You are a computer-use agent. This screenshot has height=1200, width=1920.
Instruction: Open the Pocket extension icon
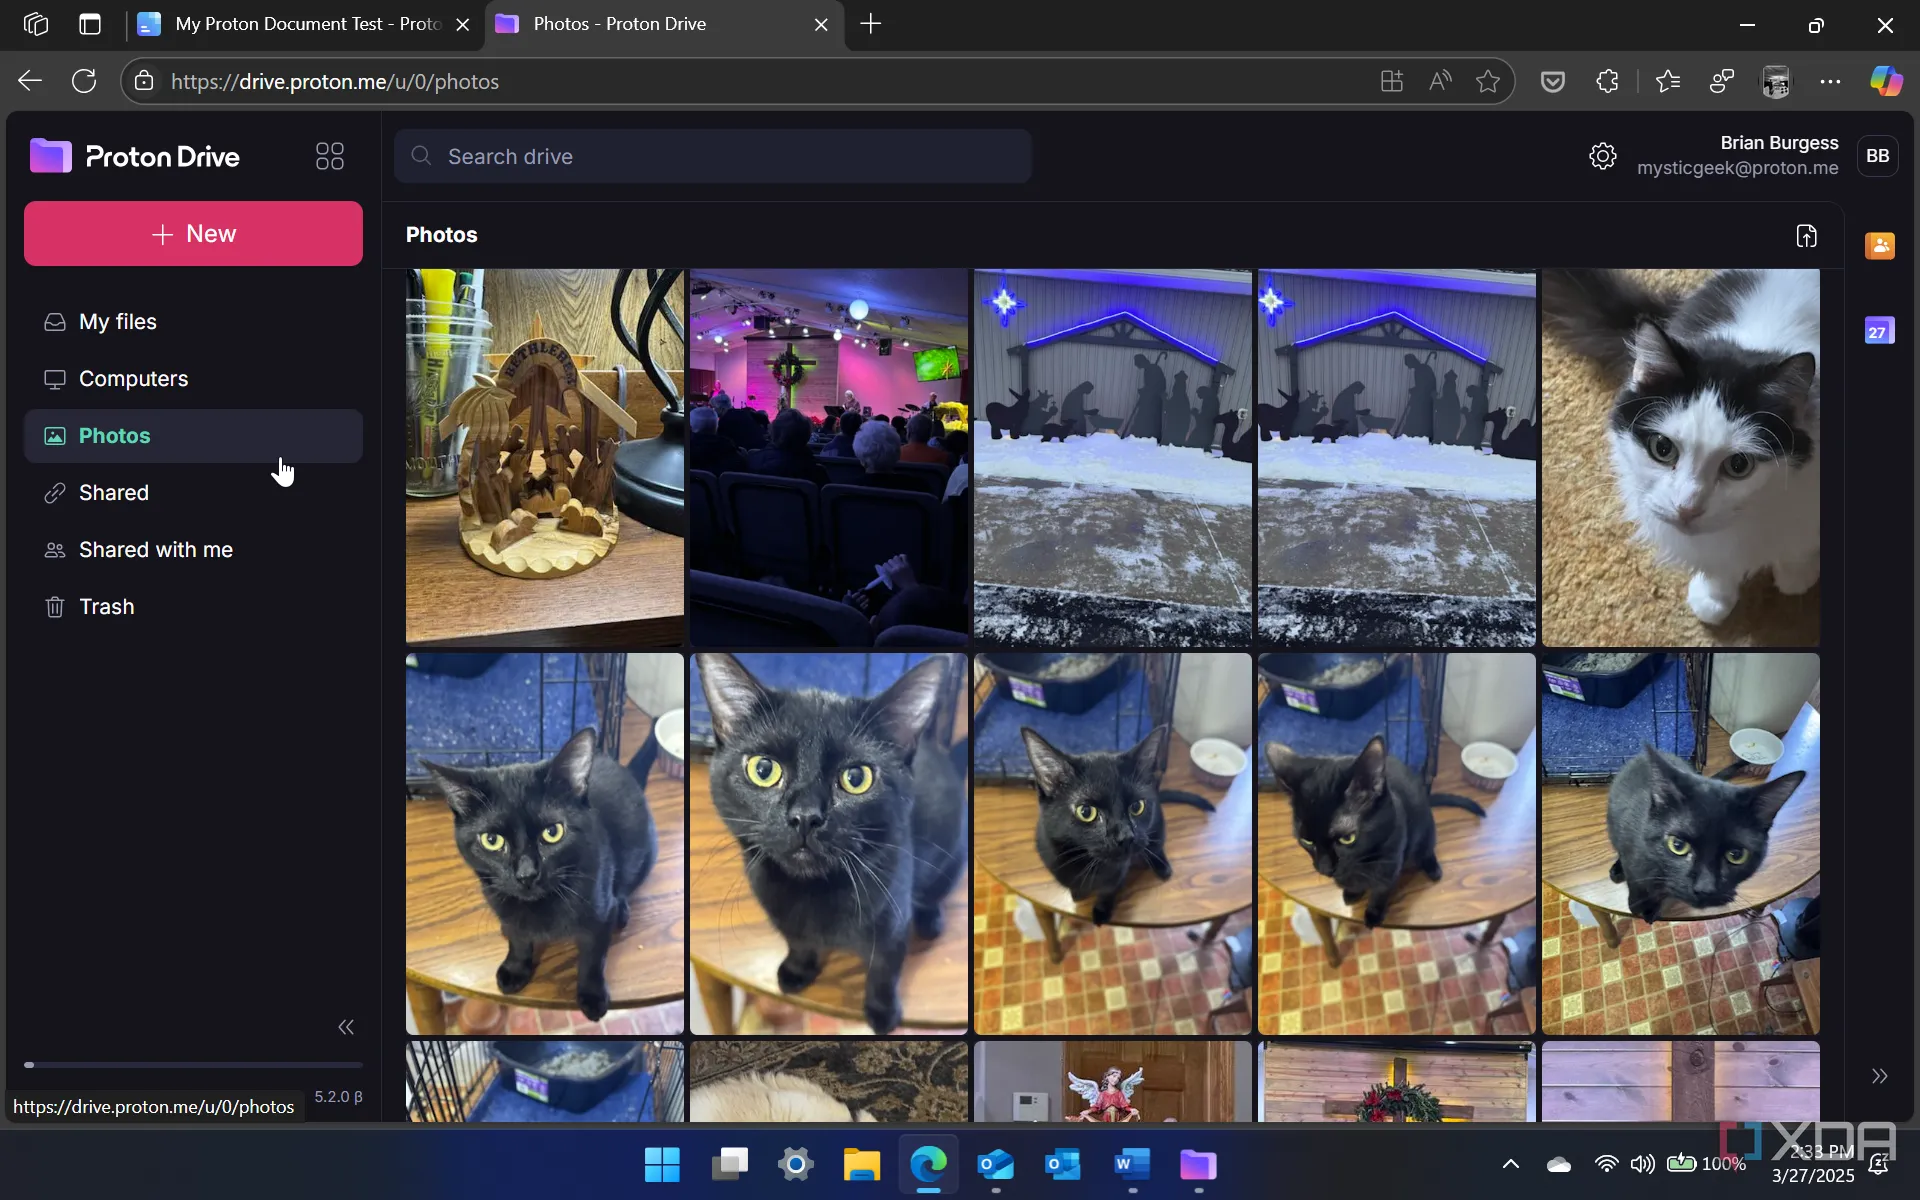pos(1552,81)
